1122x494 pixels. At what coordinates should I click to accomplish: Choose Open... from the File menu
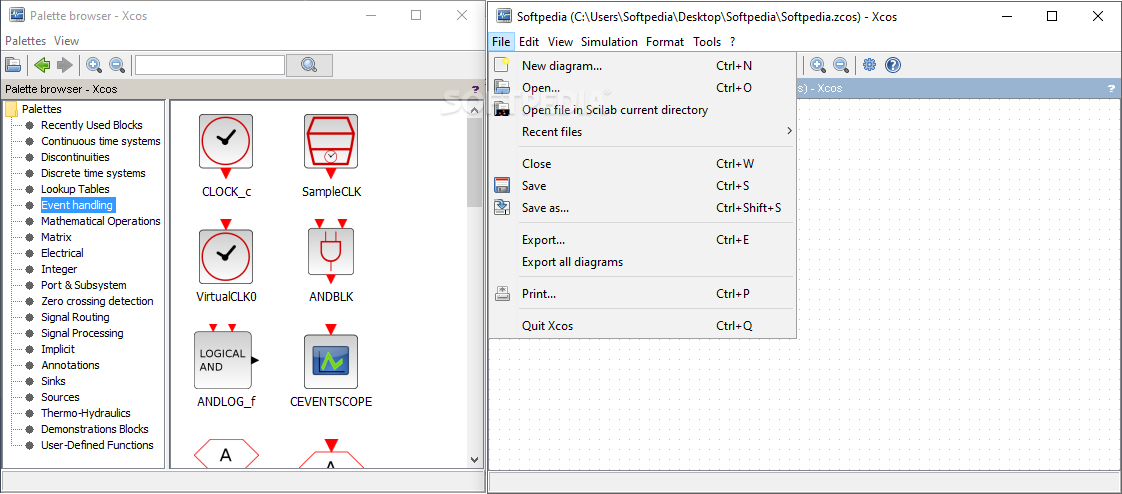click(643, 88)
